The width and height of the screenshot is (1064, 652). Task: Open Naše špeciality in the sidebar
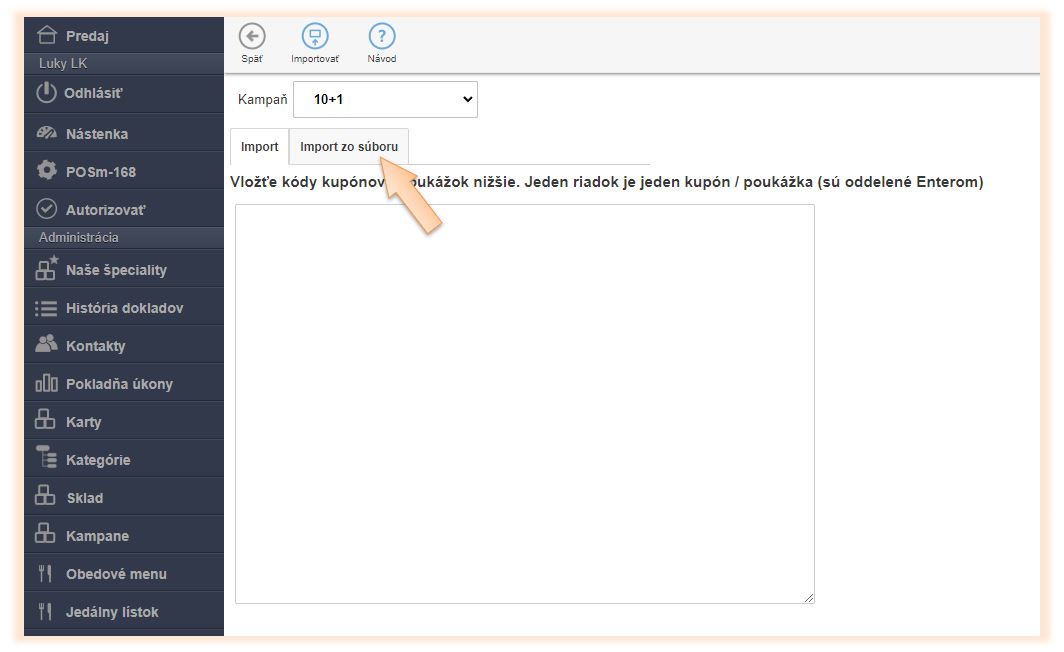(x=116, y=270)
